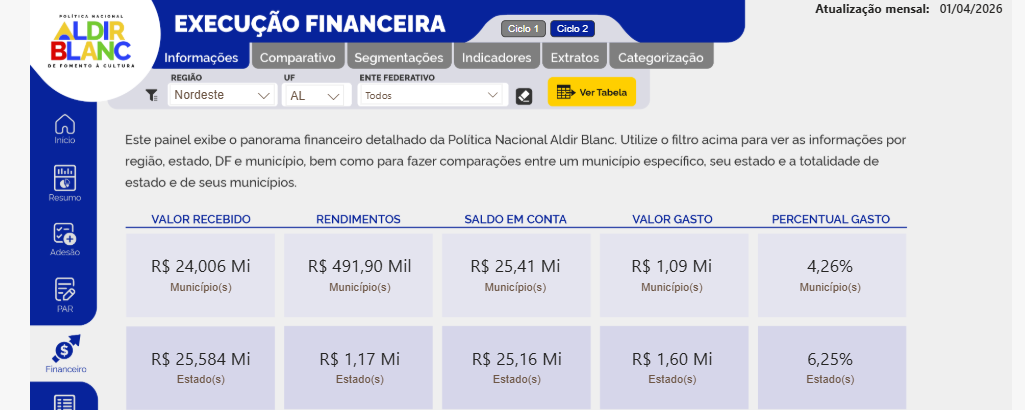Click the list icon below Financeiro

tap(65, 400)
